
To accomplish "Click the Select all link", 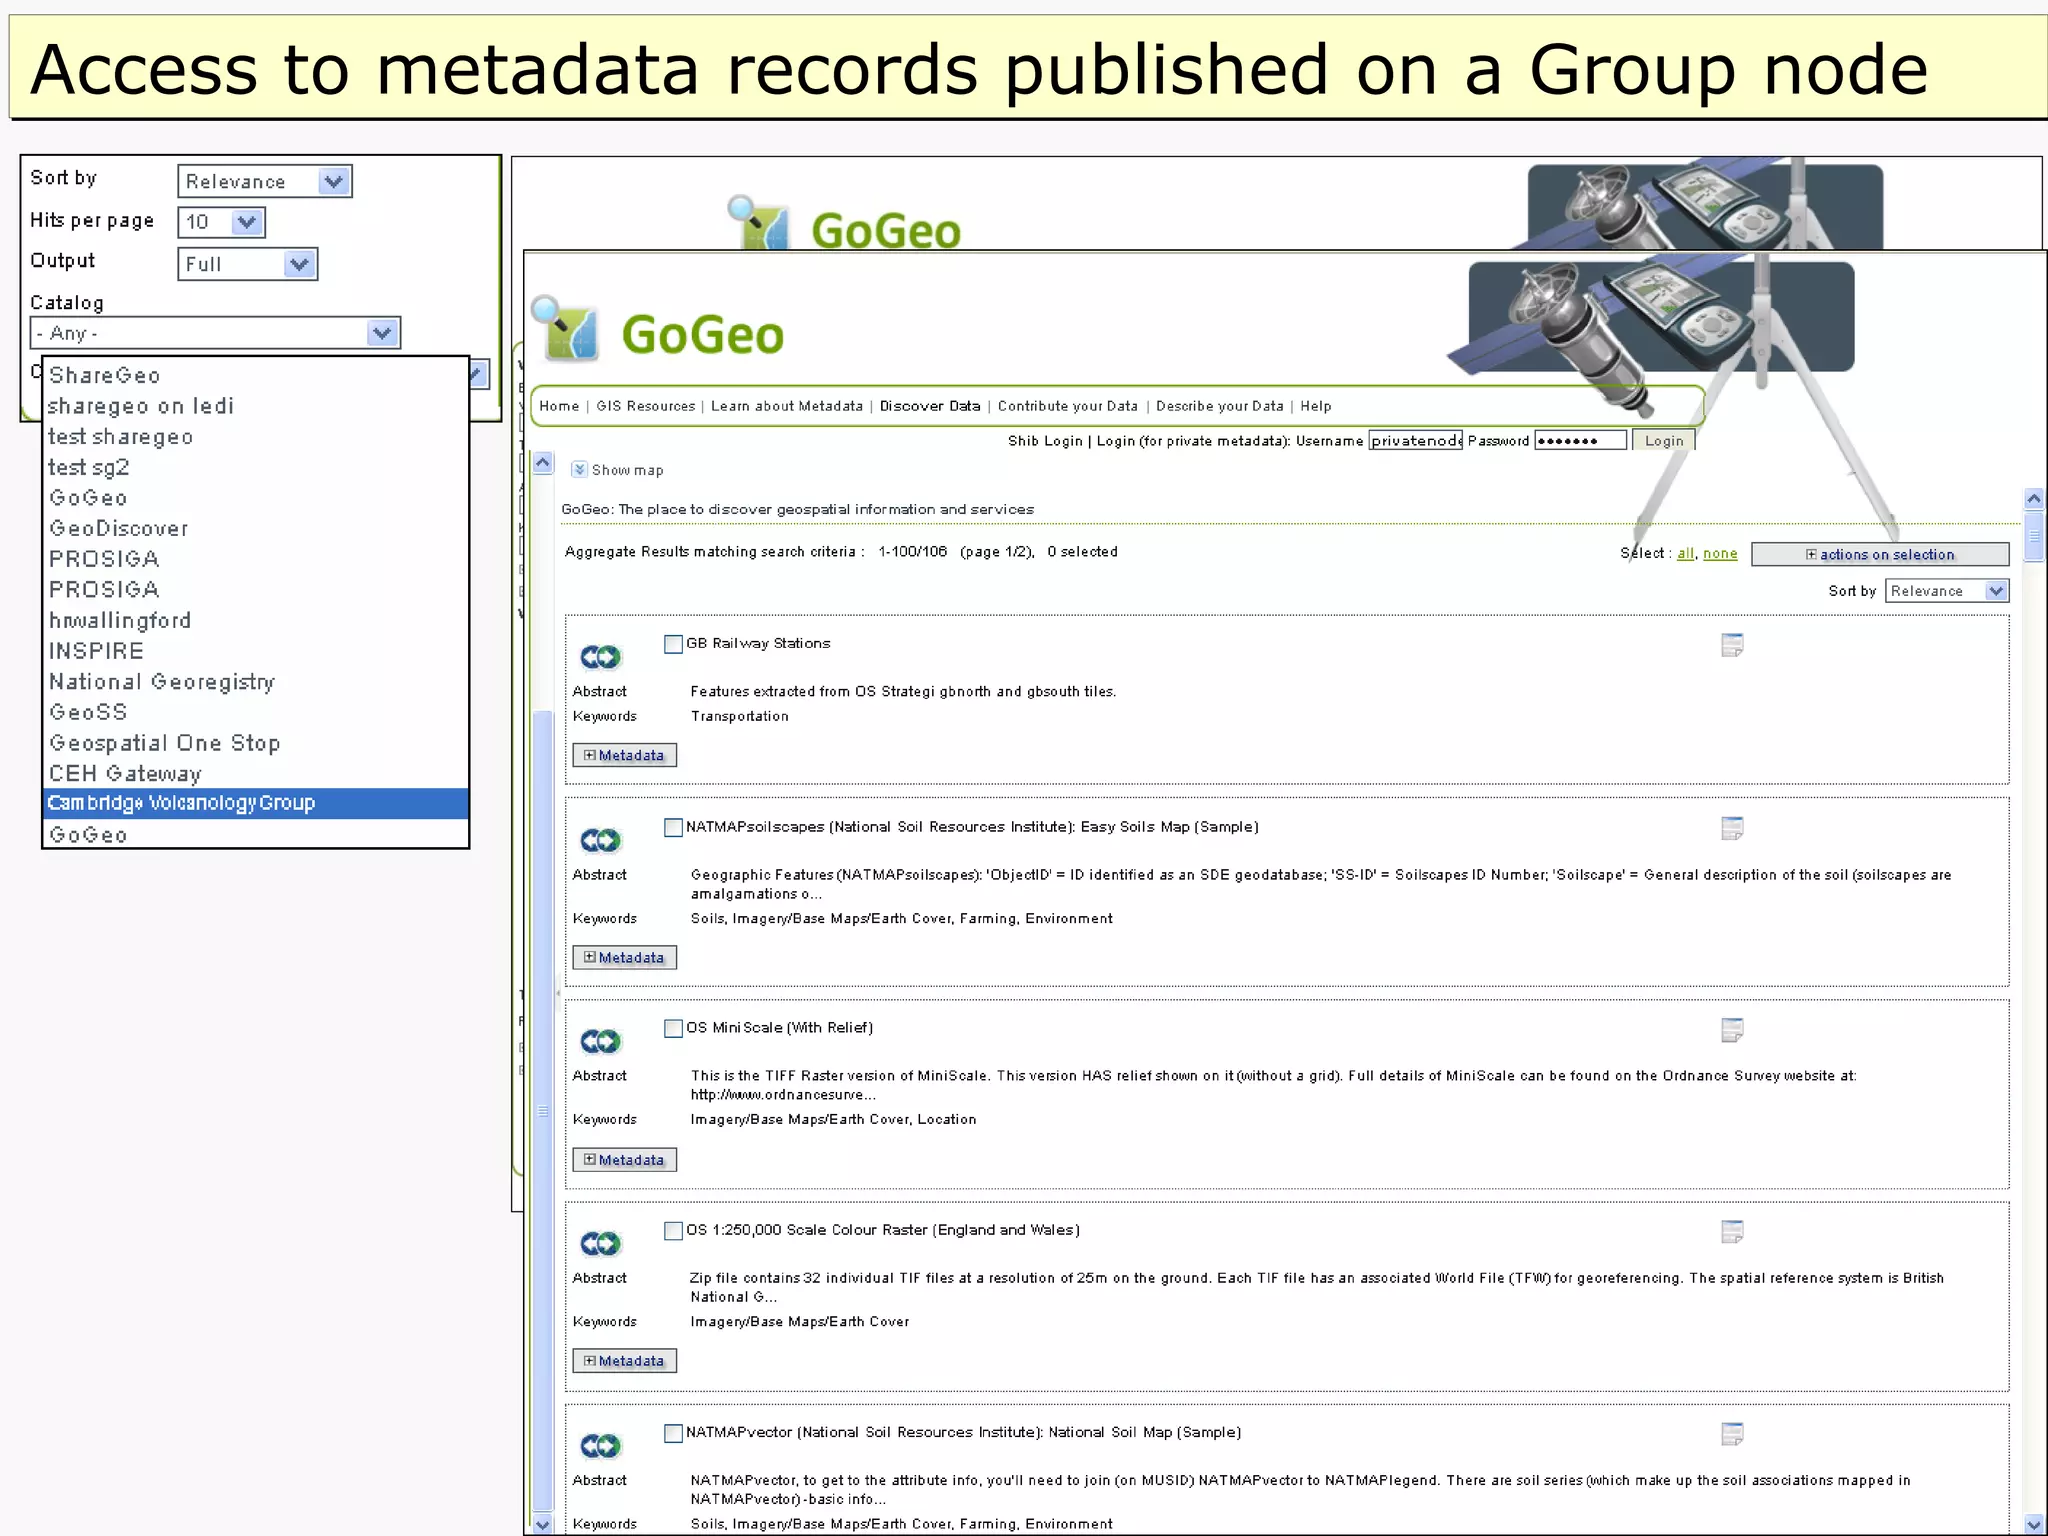I will 1685,553.
